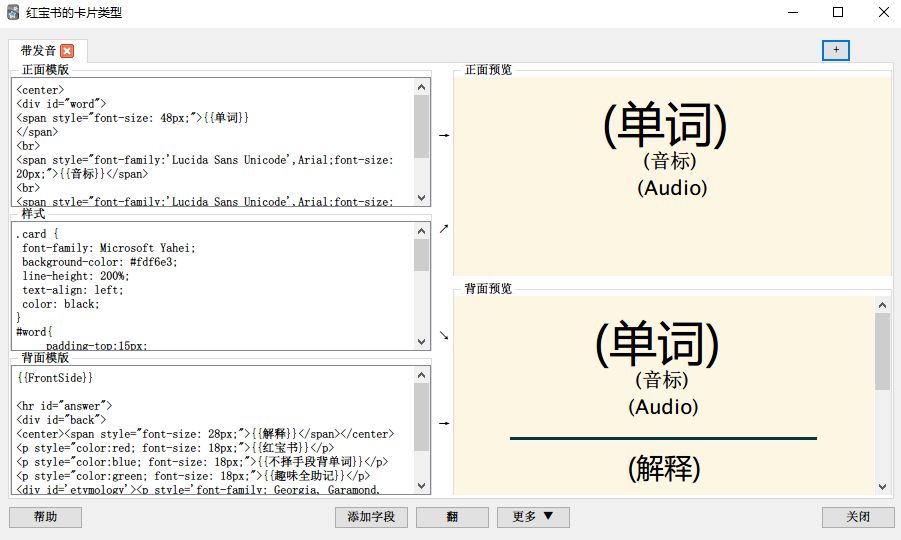Focus the 正面模版 code editor
901x540 pixels.
(213, 142)
